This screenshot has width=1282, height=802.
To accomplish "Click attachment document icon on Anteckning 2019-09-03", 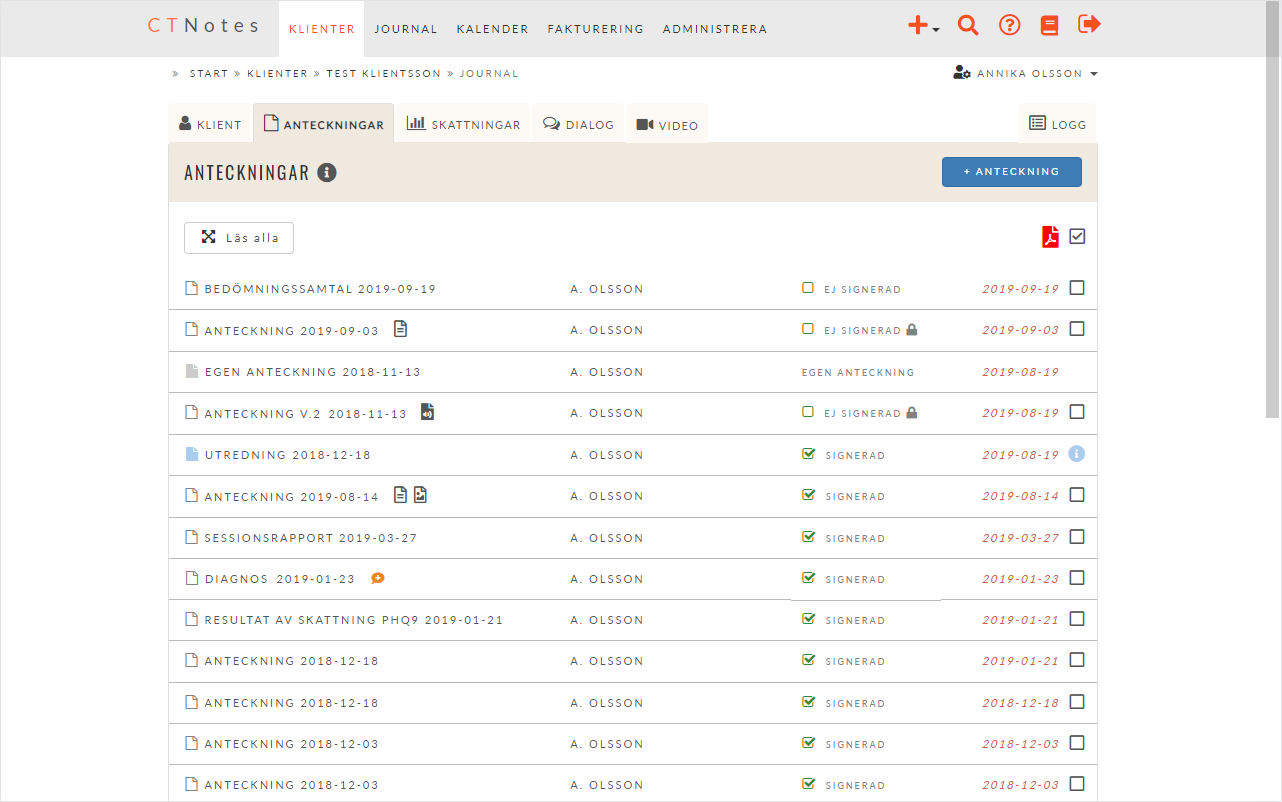I will [x=400, y=329].
